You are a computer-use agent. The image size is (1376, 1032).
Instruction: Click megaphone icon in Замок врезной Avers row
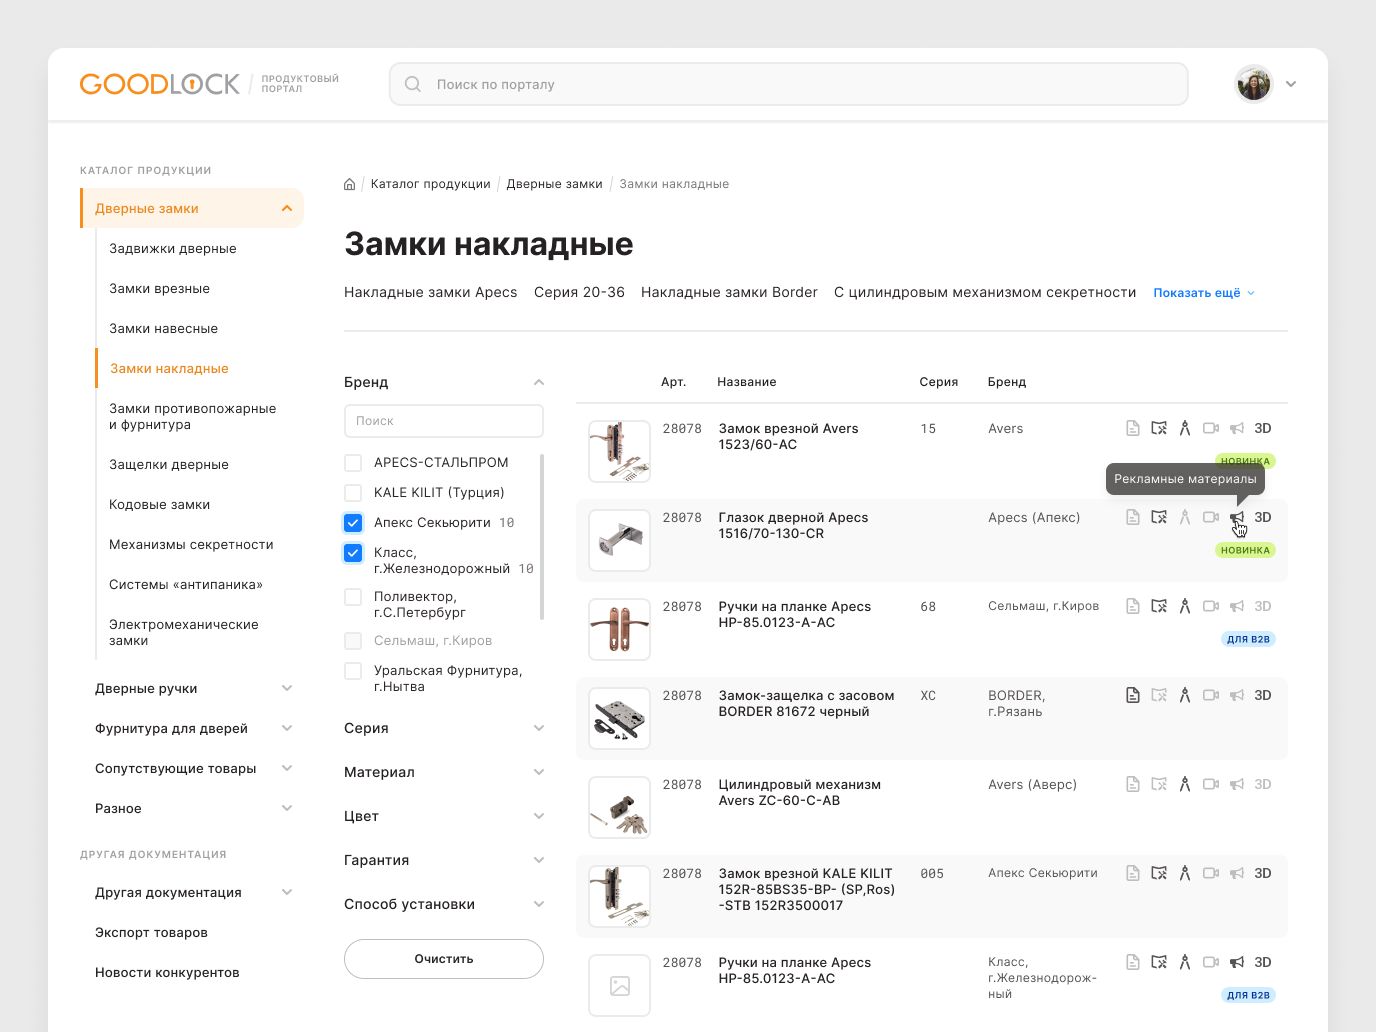point(1237,428)
